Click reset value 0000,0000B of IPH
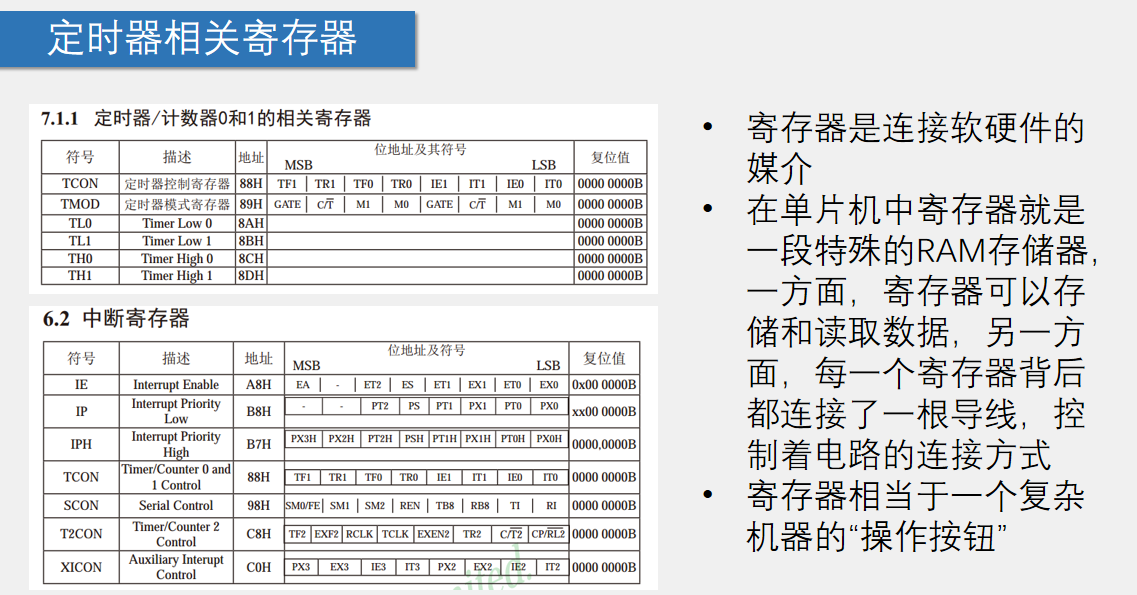The image size is (1137, 595). pos(604,444)
